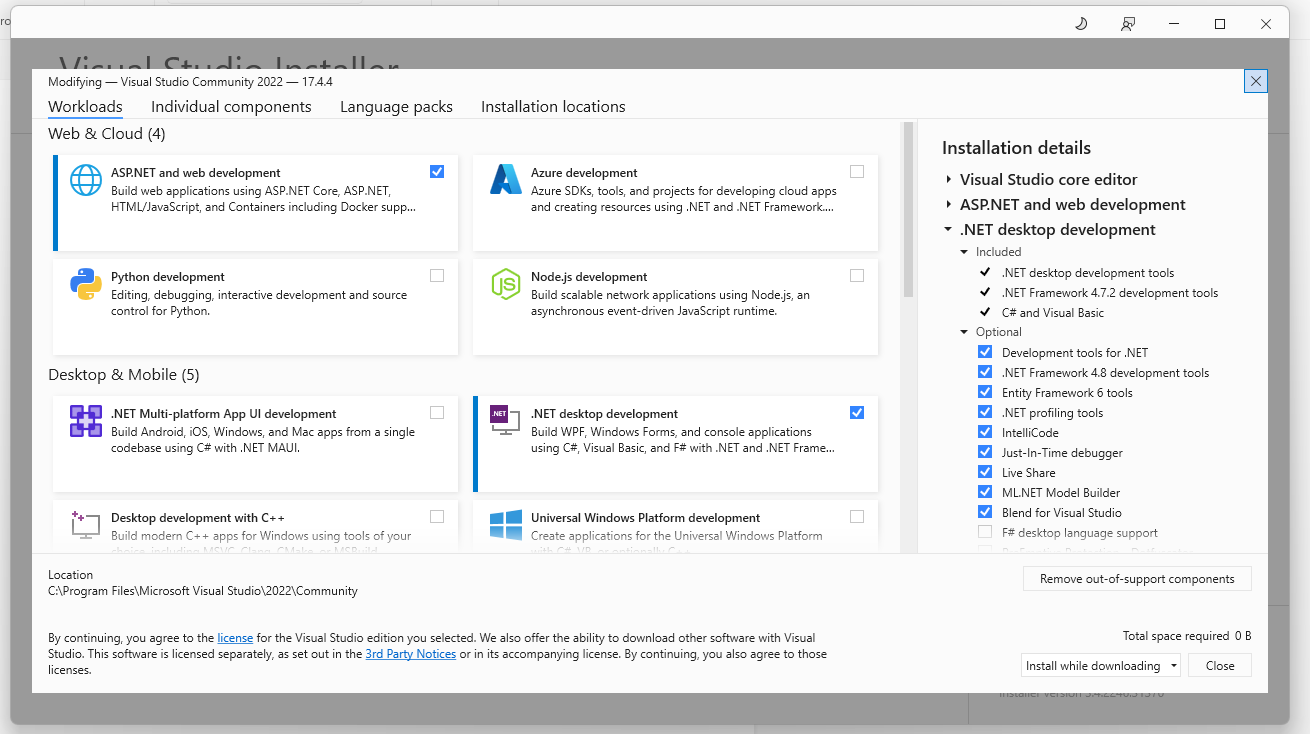The image size is (1310, 734).
Task: Click the Desktop & Mobile (5) heading
Action: point(124,375)
